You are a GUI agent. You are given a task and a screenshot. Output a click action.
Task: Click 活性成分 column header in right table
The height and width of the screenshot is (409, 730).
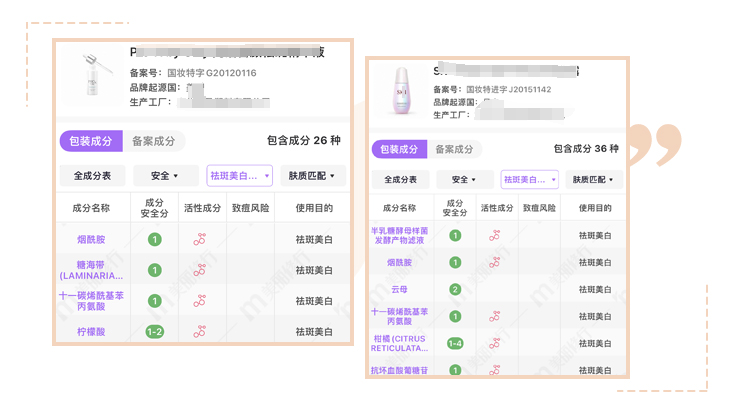click(x=497, y=208)
